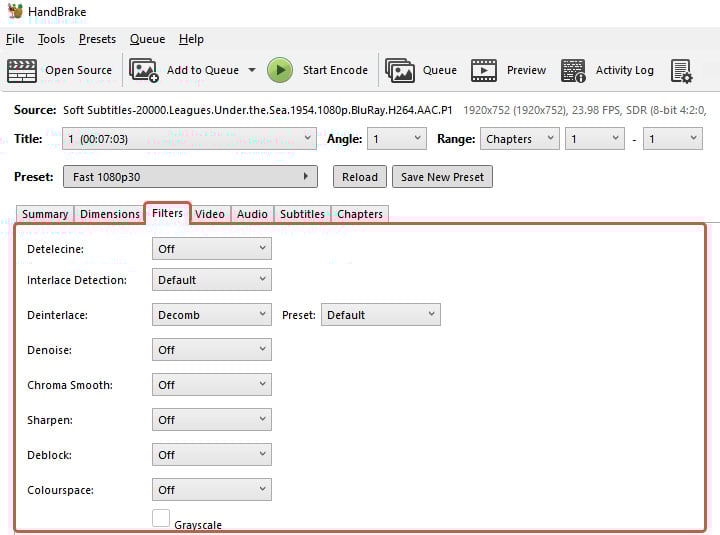Open the Title dropdown showing 1 (00:07:03)
The image size is (720, 535).
click(189, 139)
